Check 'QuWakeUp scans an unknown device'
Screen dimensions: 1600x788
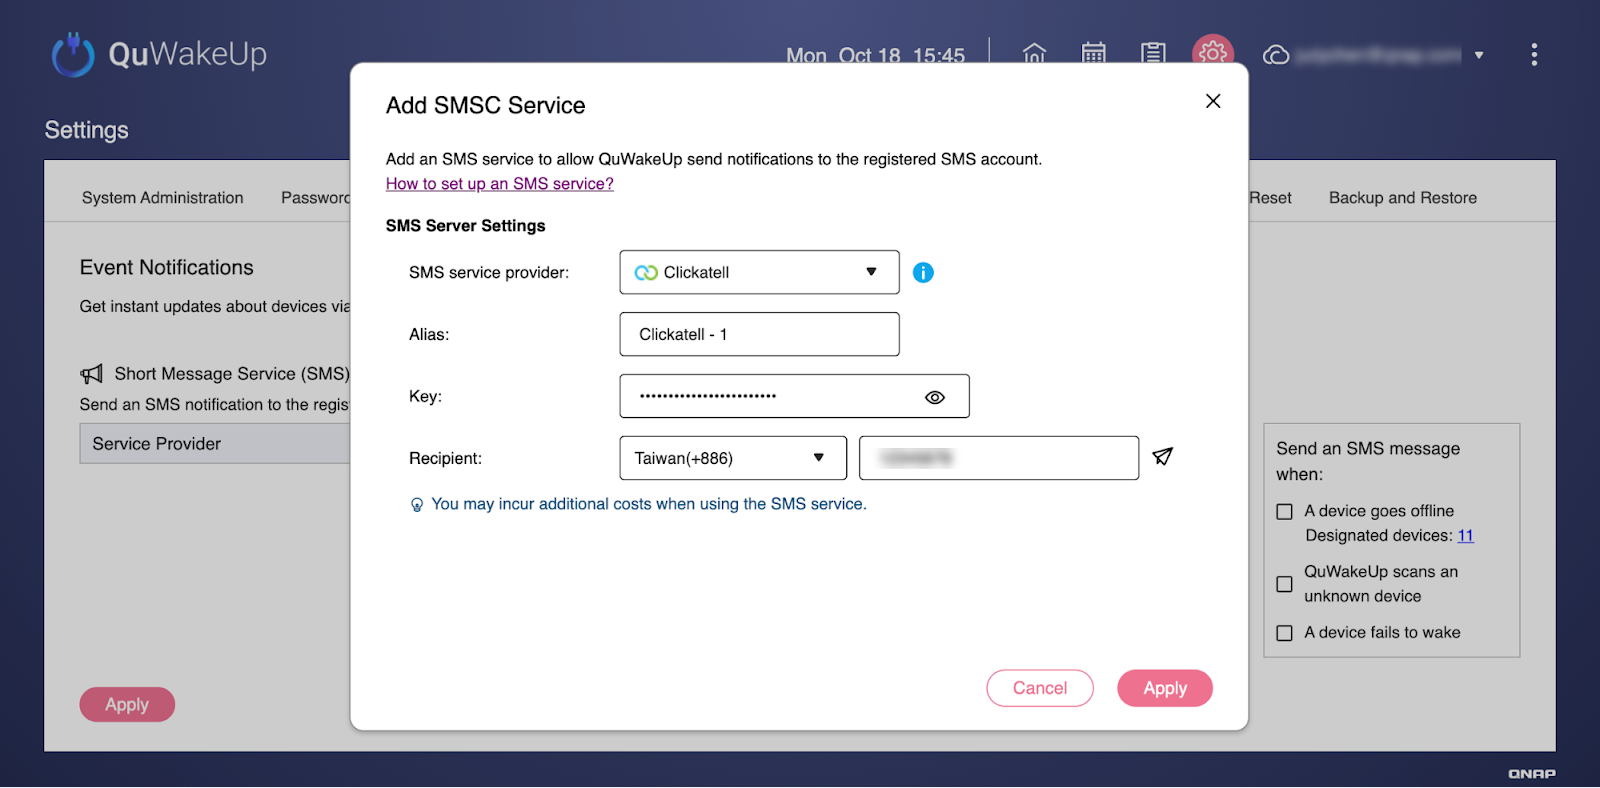click(1285, 584)
